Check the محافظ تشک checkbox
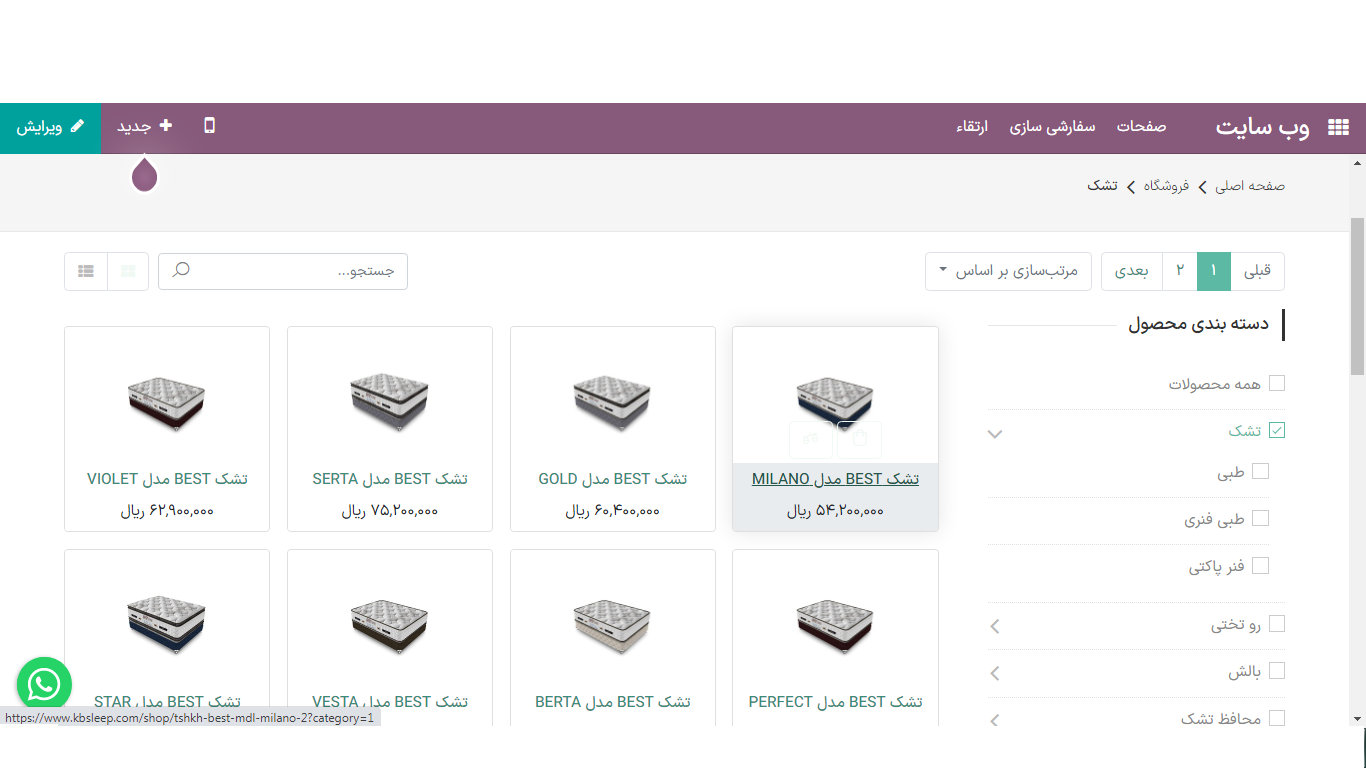Image resolution: width=1366 pixels, height=768 pixels. pos(1277,718)
